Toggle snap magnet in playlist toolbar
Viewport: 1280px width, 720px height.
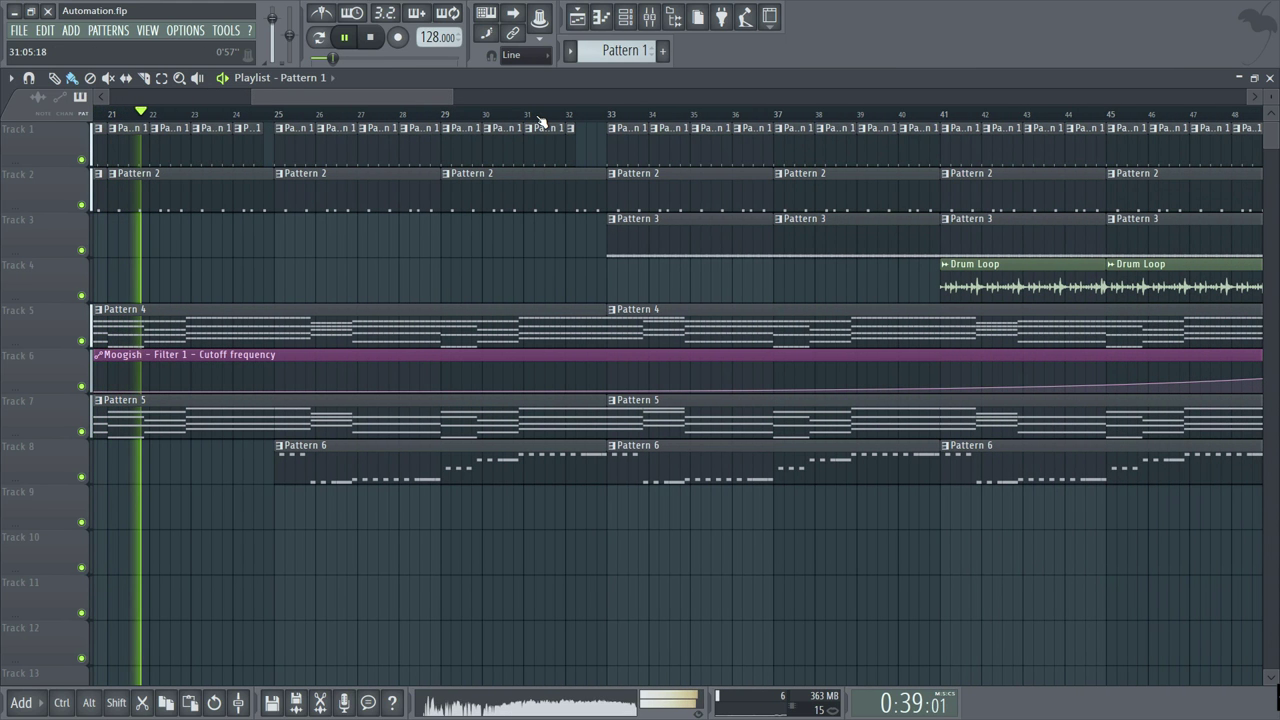pyautogui.click(x=29, y=78)
